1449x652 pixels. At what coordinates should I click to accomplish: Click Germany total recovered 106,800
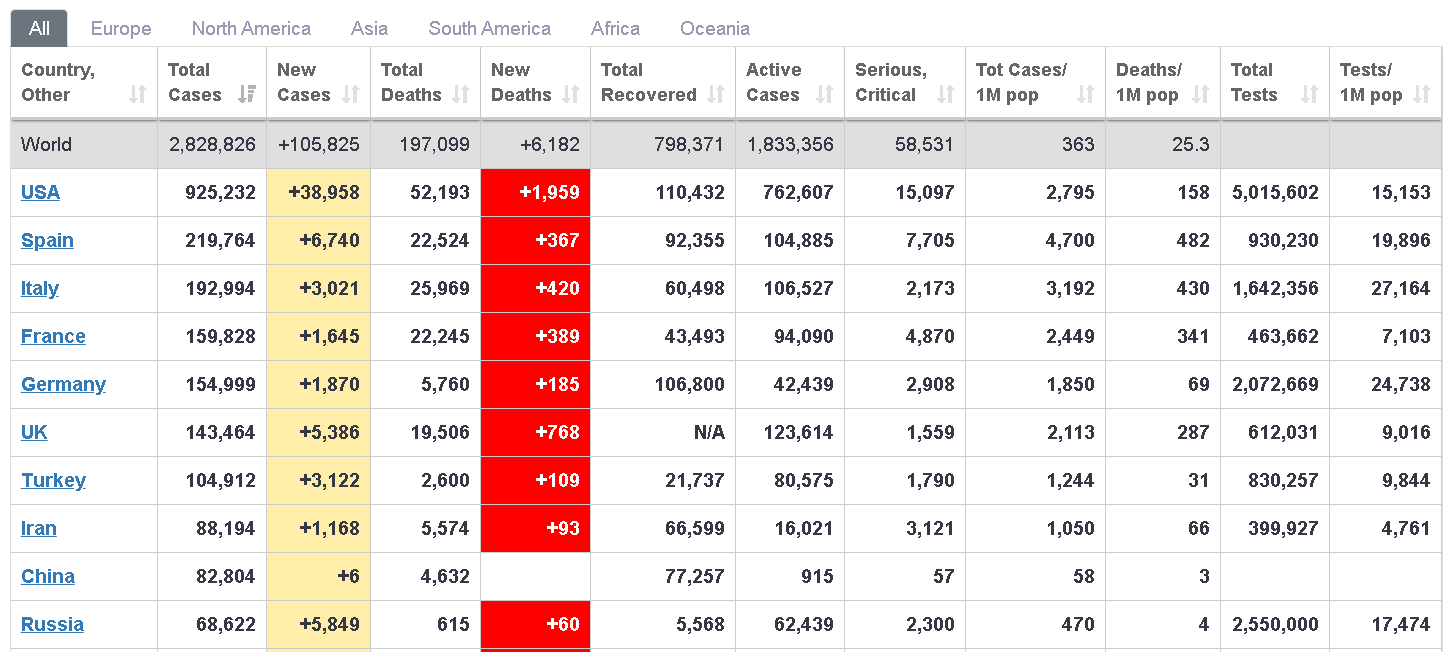click(689, 384)
